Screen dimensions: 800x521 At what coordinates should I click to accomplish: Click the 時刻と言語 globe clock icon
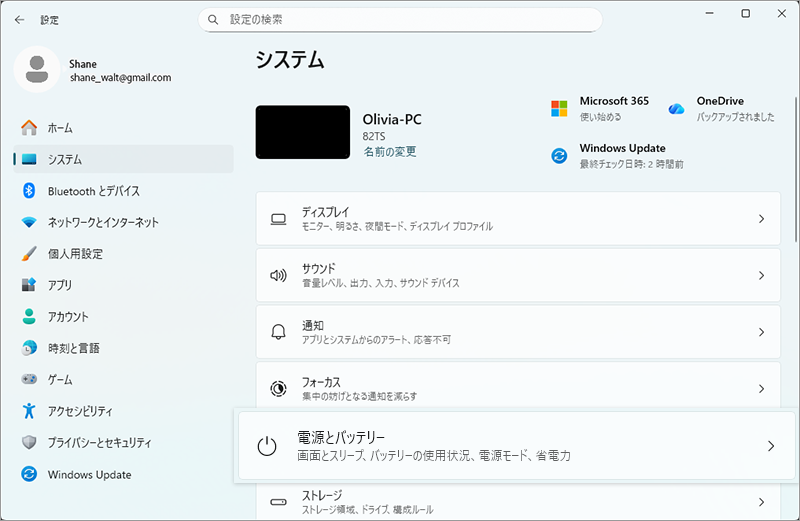click(29, 348)
